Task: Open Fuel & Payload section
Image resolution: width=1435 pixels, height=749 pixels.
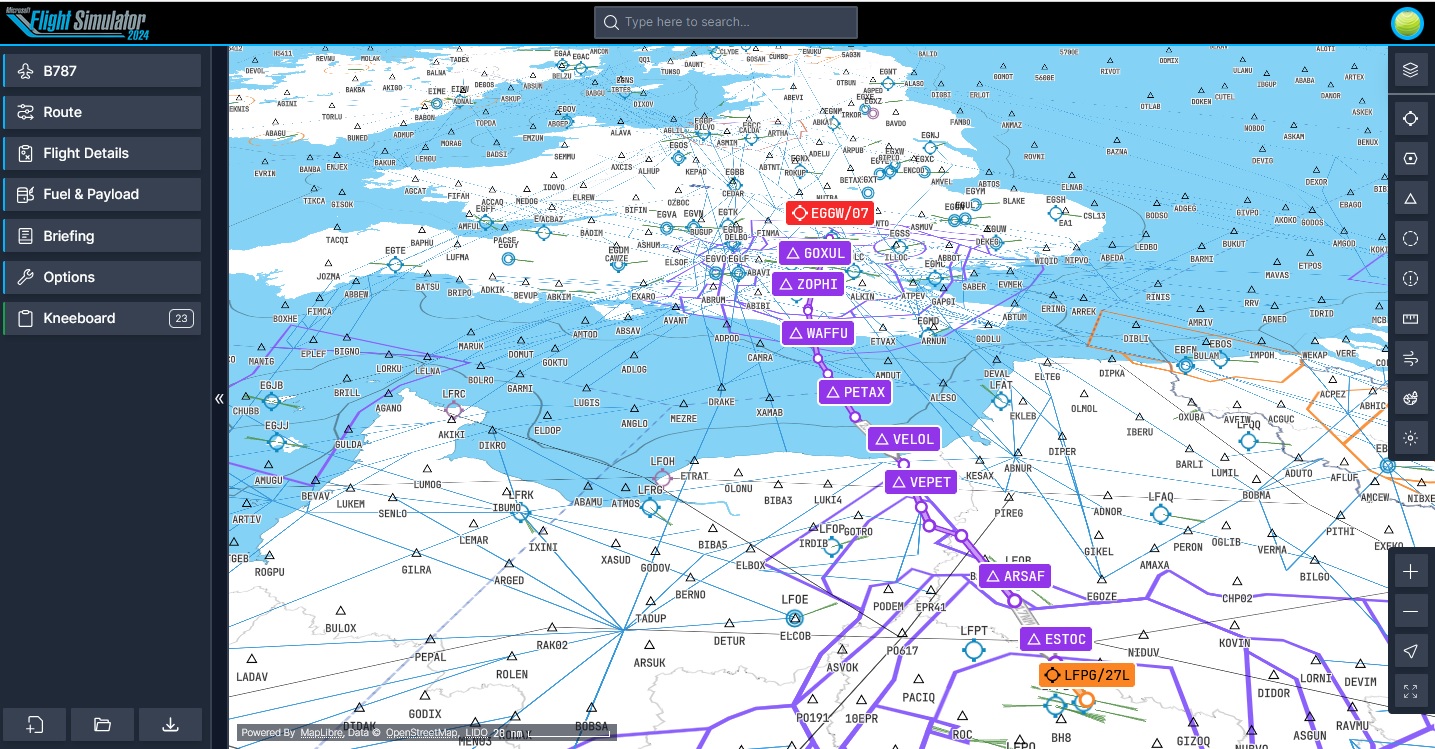Action: tap(102, 194)
